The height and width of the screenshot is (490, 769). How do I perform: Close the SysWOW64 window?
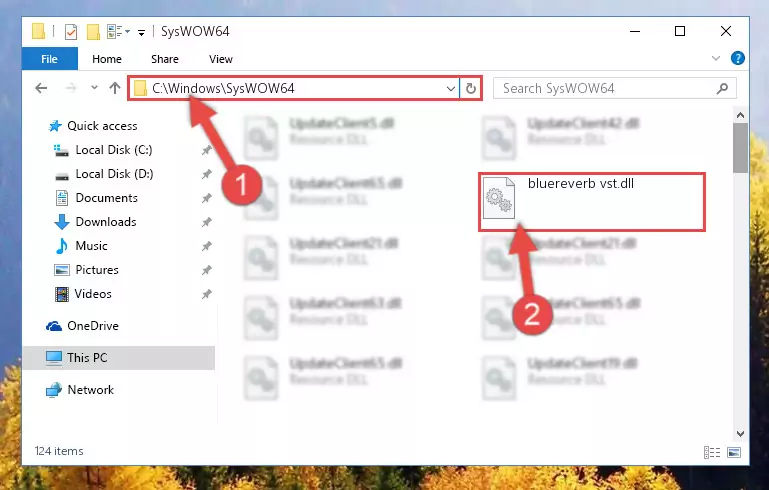(x=726, y=31)
